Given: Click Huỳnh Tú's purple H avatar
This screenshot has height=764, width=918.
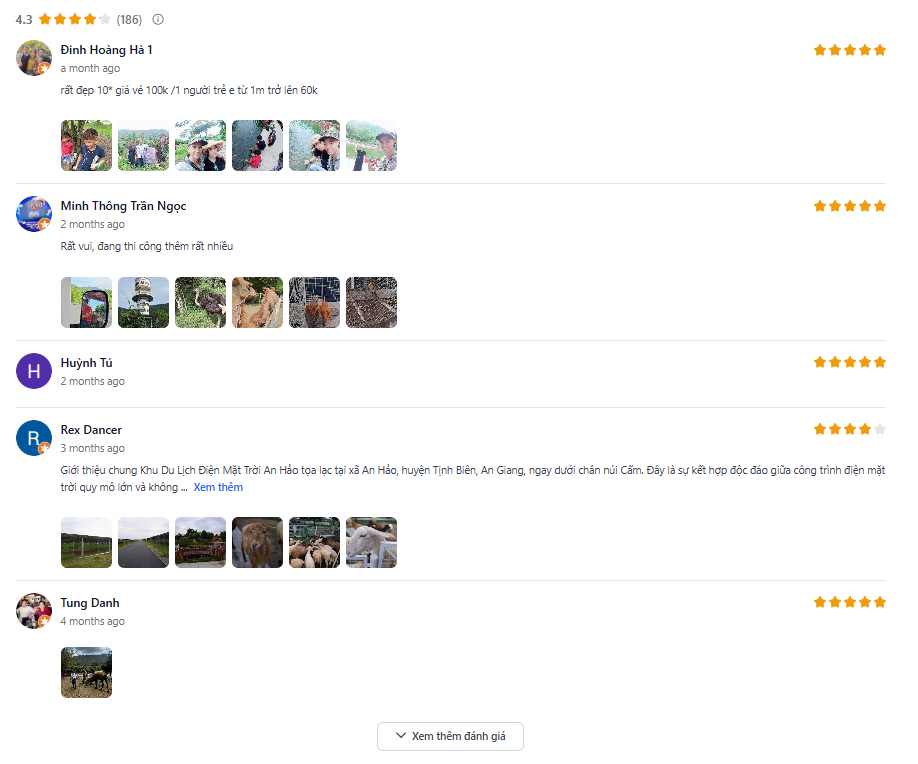Looking at the screenshot, I should point(34,371).
